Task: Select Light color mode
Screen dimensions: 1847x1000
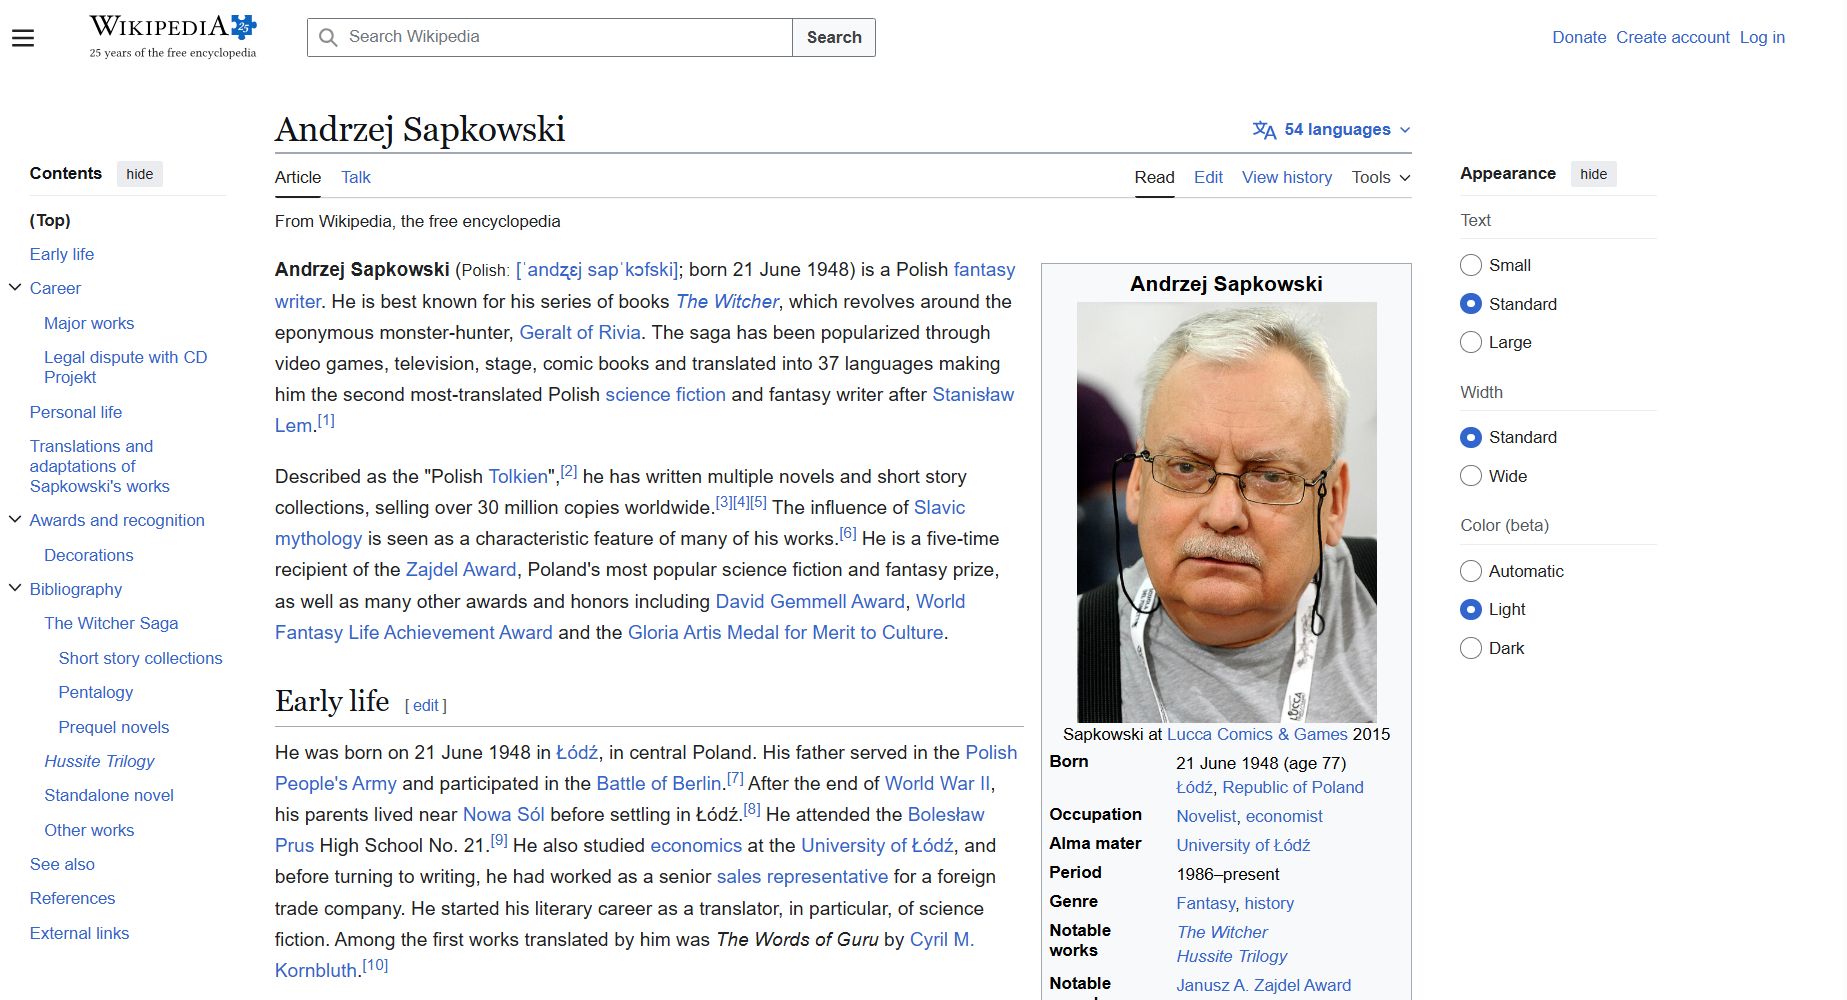Action: pyautogui.click(x=1471, y=609)
